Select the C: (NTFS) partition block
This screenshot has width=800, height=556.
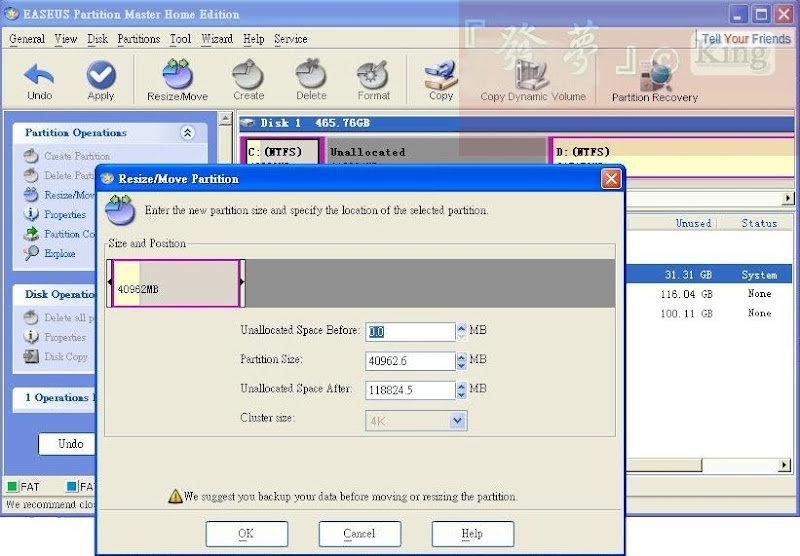pyautogui.click(x=283, y=151)
